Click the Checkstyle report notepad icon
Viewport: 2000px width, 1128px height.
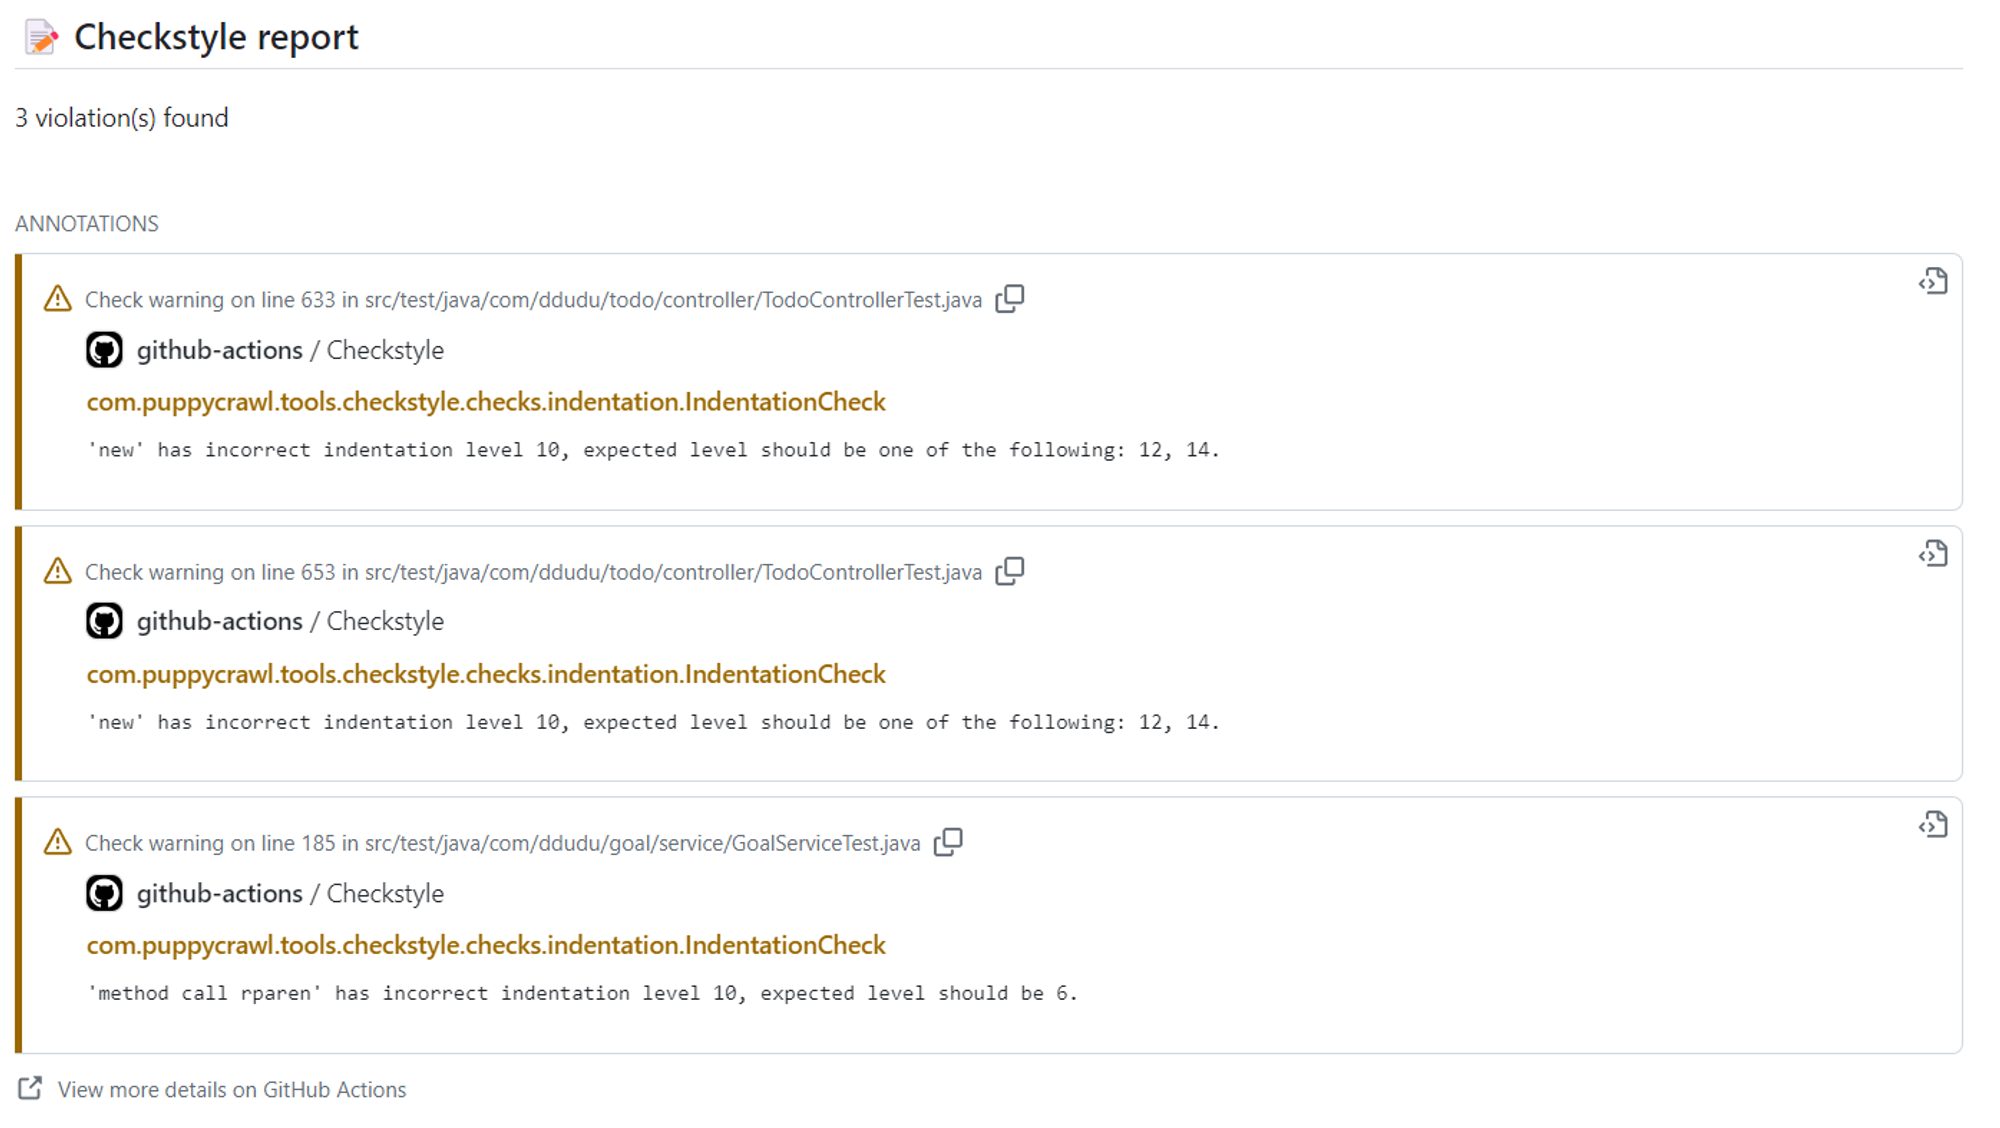[41, 38]
